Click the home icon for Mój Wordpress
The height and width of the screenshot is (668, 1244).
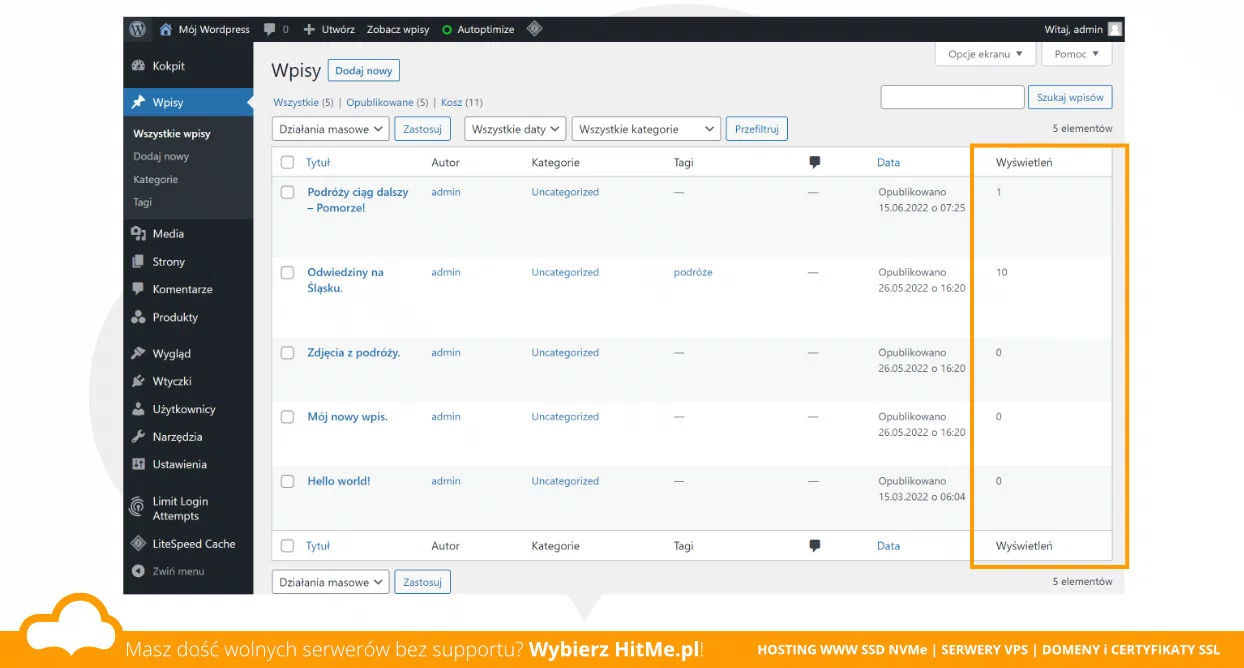166,29
